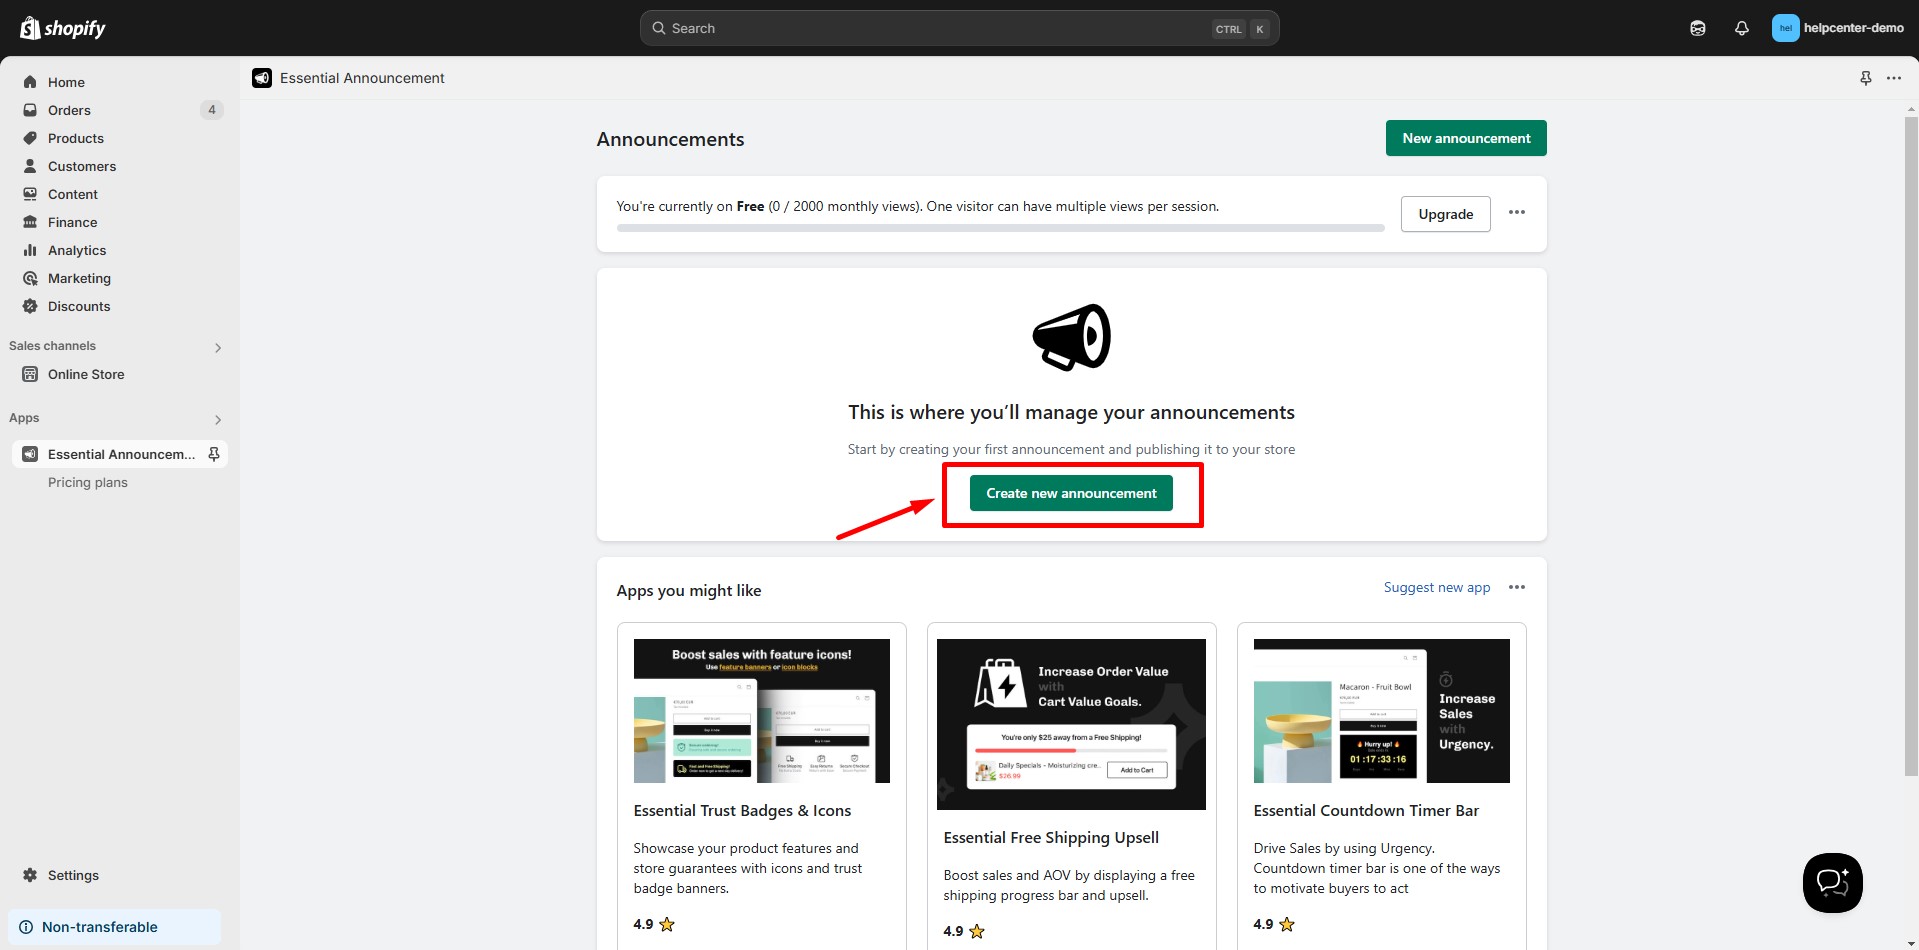This screenshot has width=1919, height=950.
Task: Click the Upgrade button
Action: (x=1445, y=214)
